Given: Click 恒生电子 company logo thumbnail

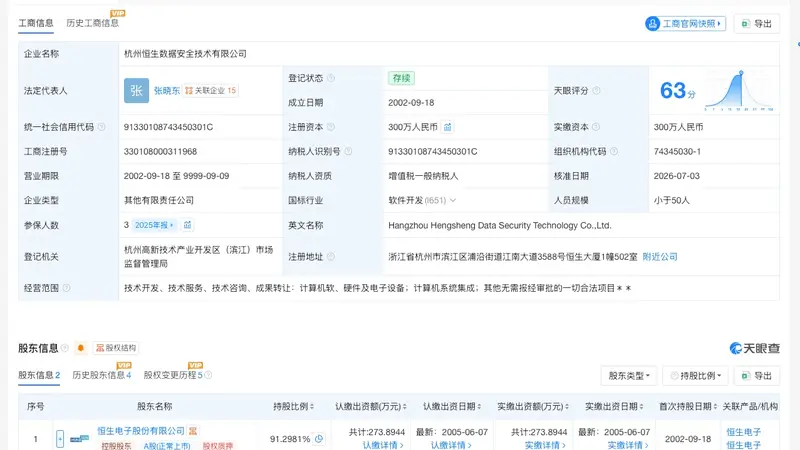Looking at the screenshot, I should (79, 438).
